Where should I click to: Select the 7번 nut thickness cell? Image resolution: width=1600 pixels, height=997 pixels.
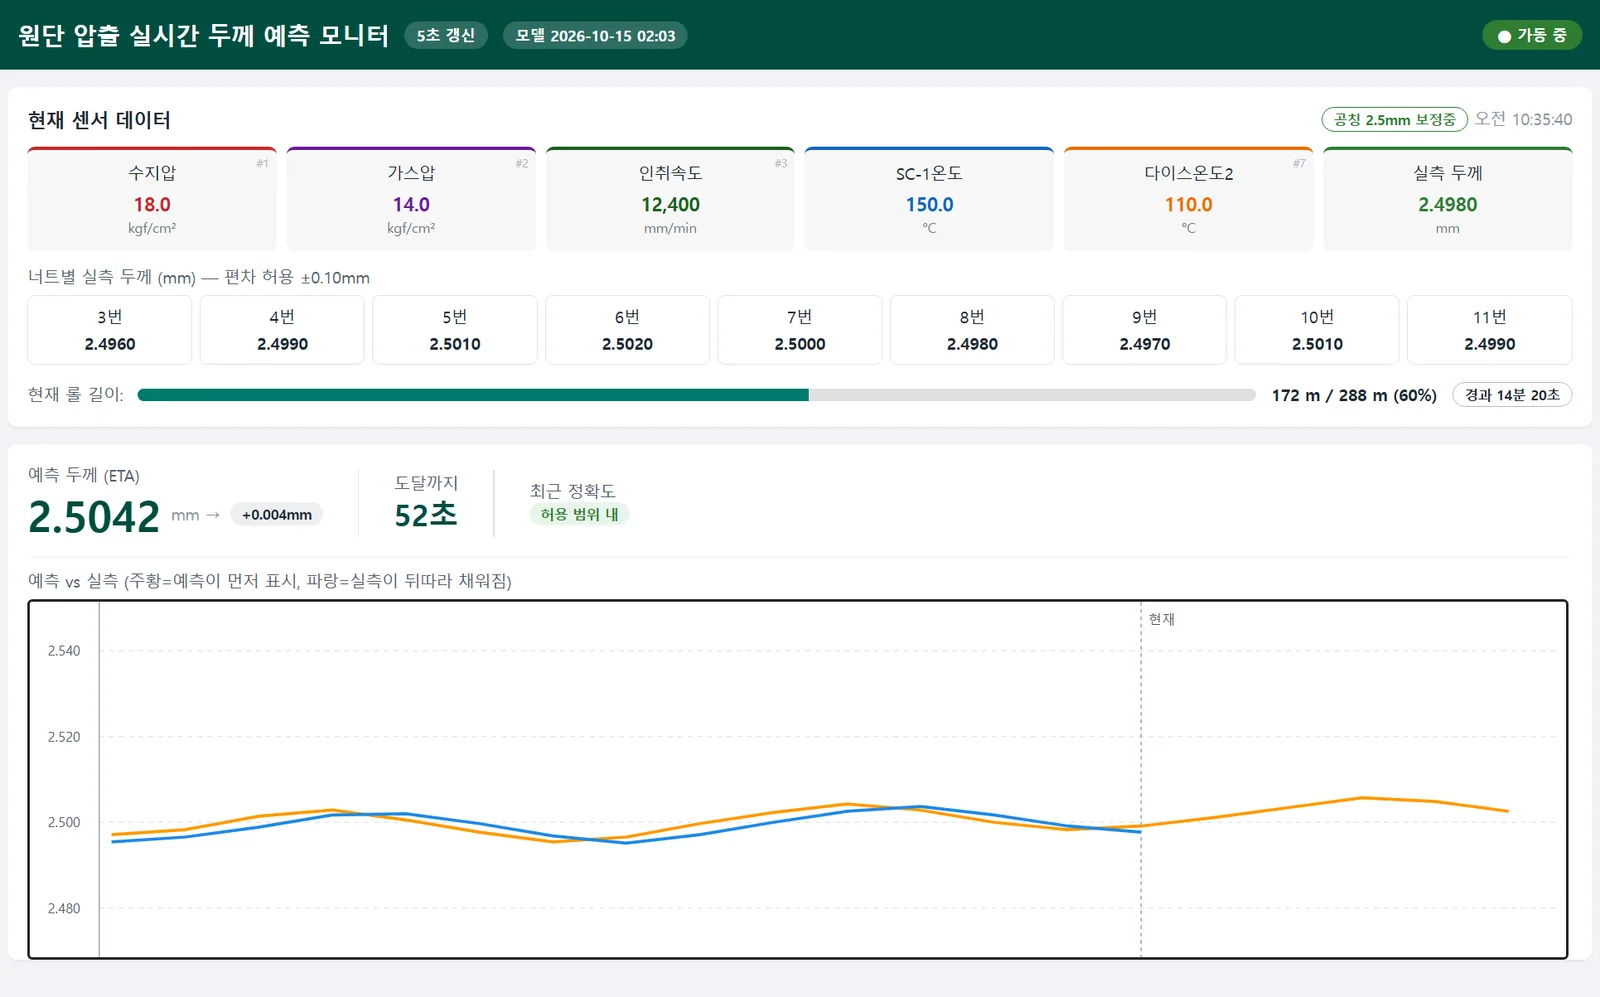point(800,330)
